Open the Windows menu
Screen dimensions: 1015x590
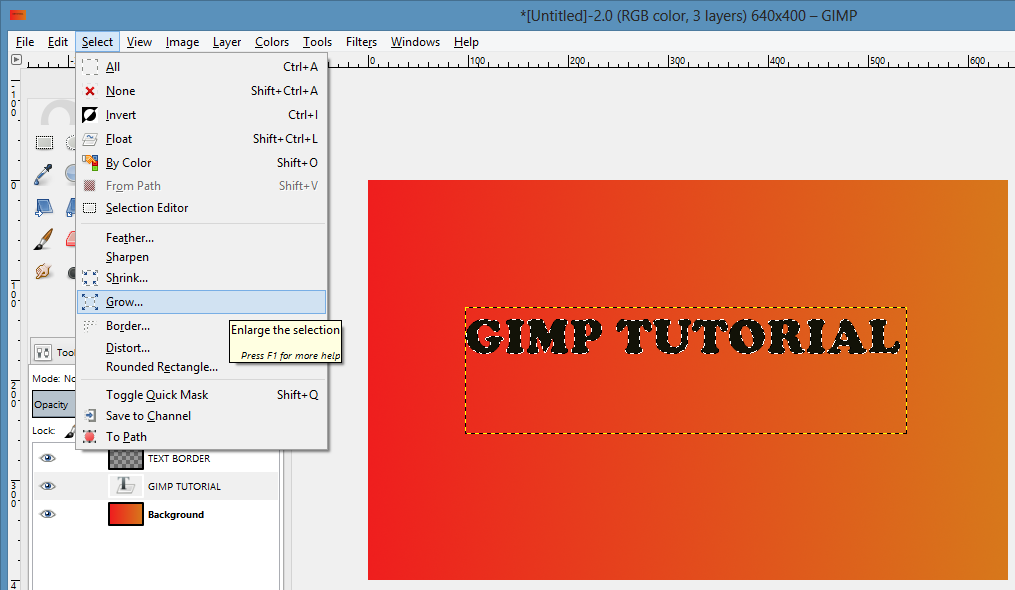coord(415,41)
